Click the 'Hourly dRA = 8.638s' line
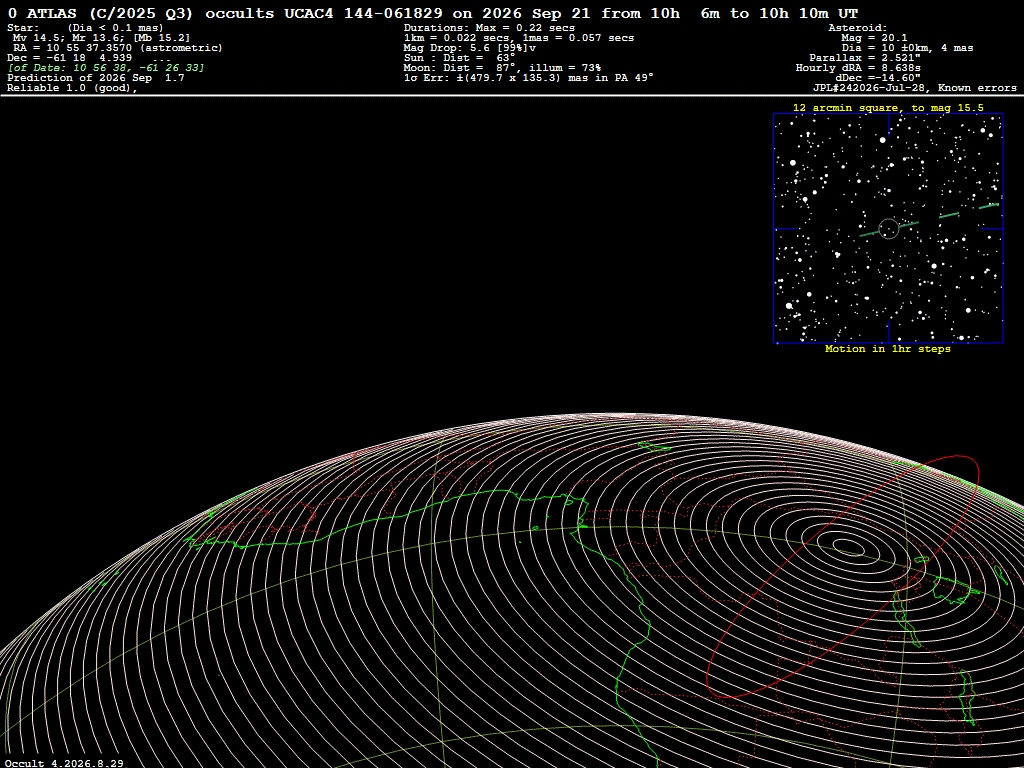Viewport: 1024px width, 768px height. 858,68
